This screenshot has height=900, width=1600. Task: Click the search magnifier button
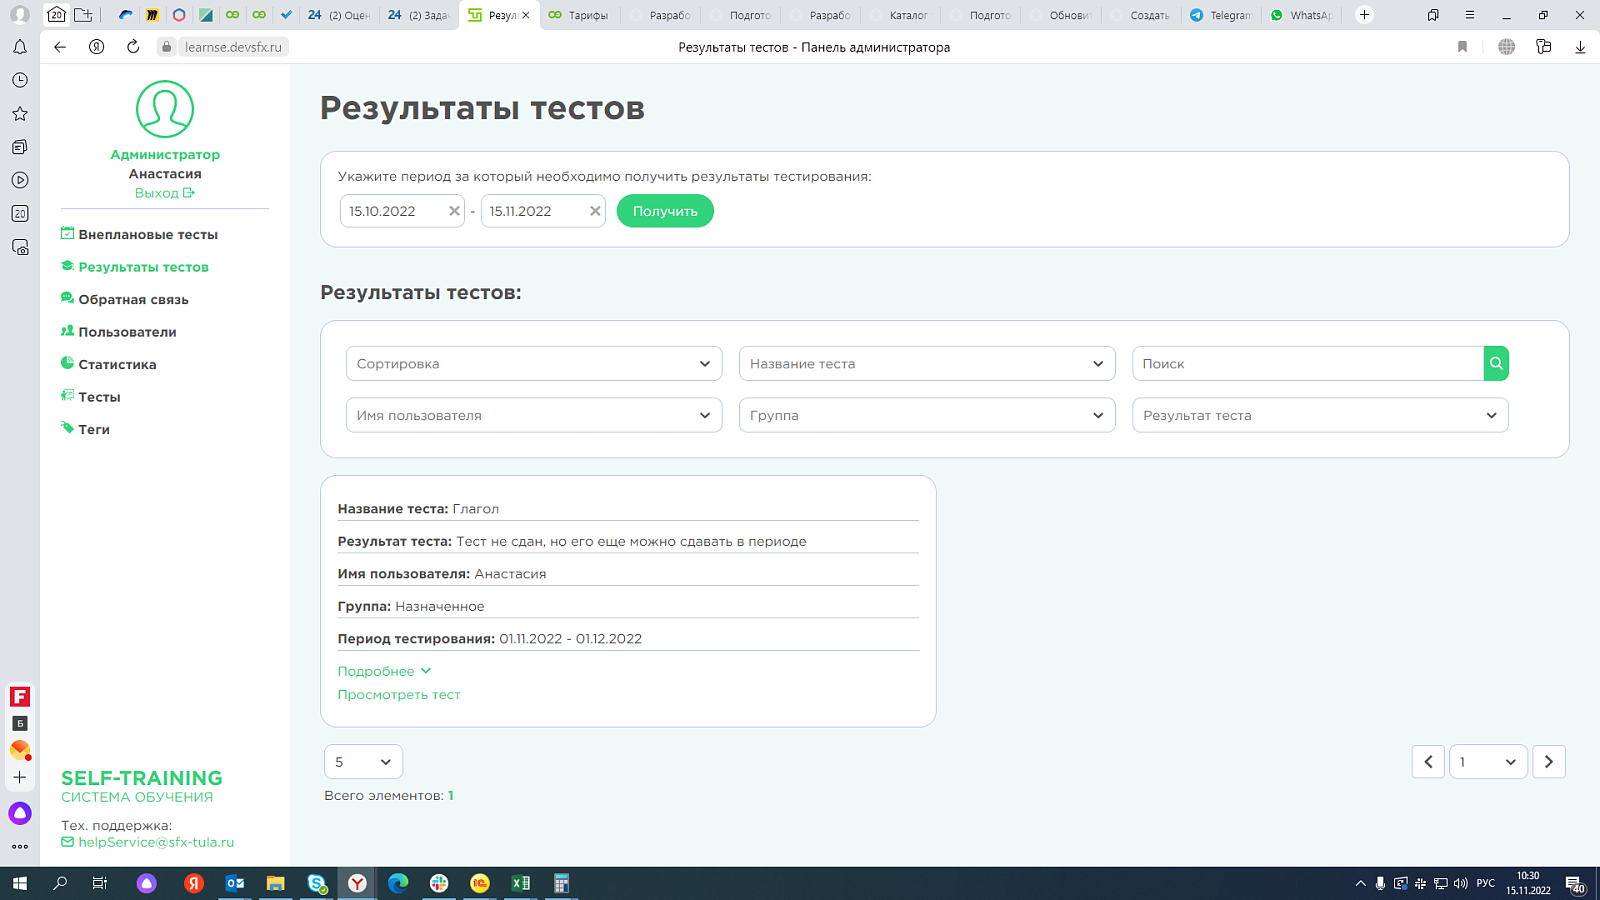point(1496,364)
